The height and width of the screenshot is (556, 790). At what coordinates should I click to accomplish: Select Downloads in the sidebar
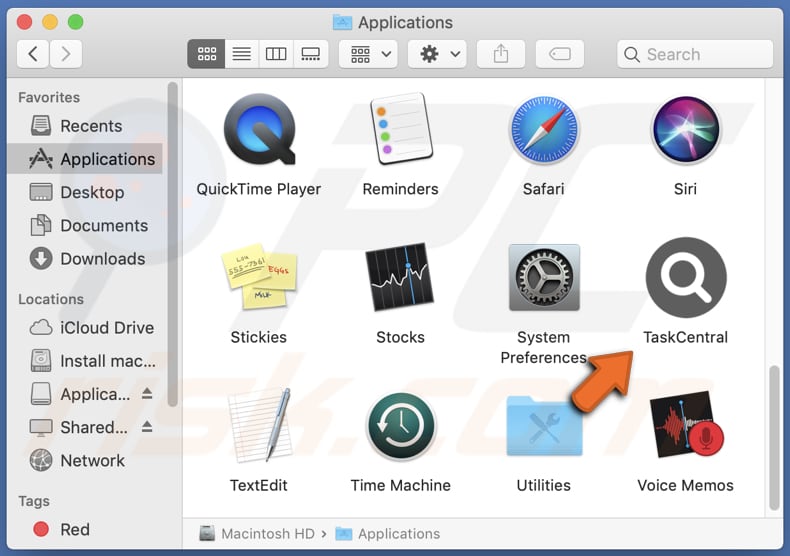point(85,259)
